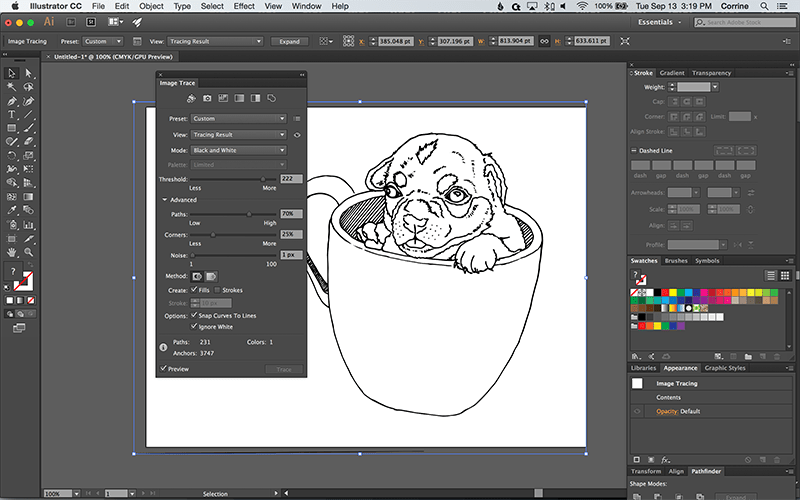Switch to the Brushes tab
The image size is (800, 500).
pos(676,261)
